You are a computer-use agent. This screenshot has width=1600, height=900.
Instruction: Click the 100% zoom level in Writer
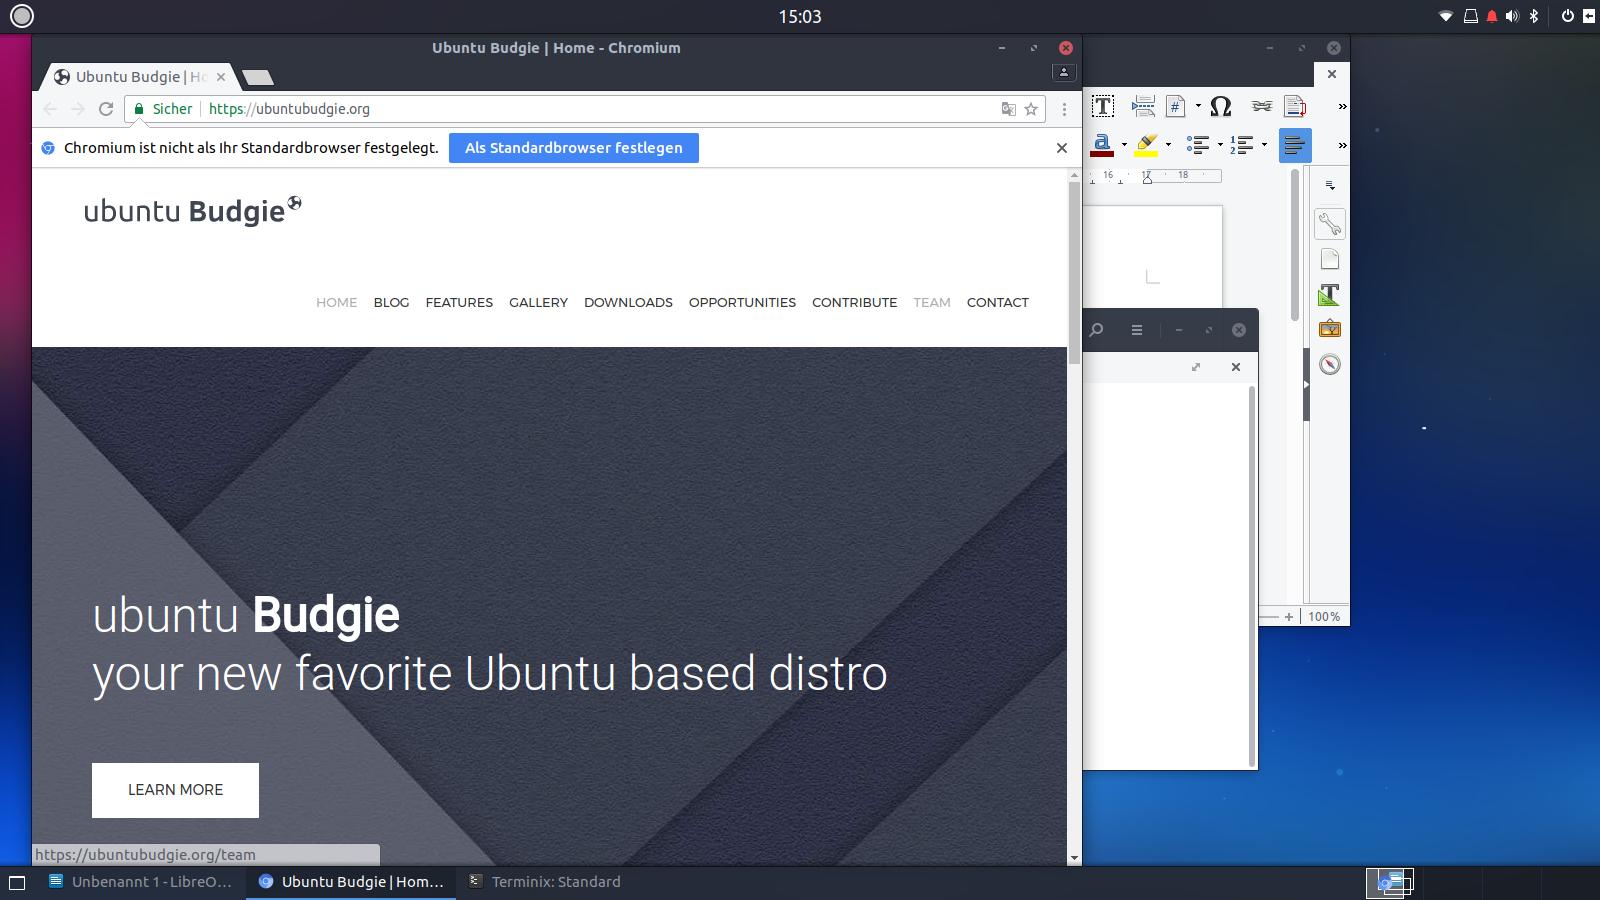click(1324, 617)
